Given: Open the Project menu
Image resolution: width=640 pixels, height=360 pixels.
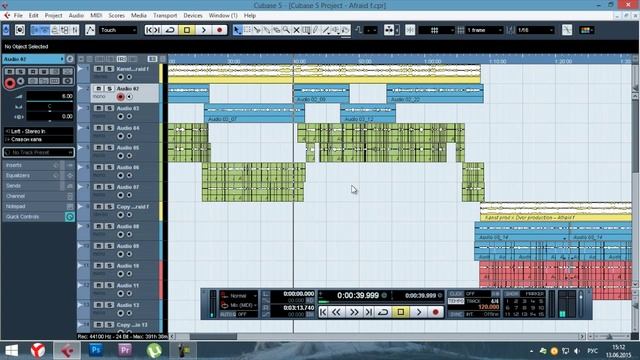Looking at the screenshot, I should coord(53,16).
